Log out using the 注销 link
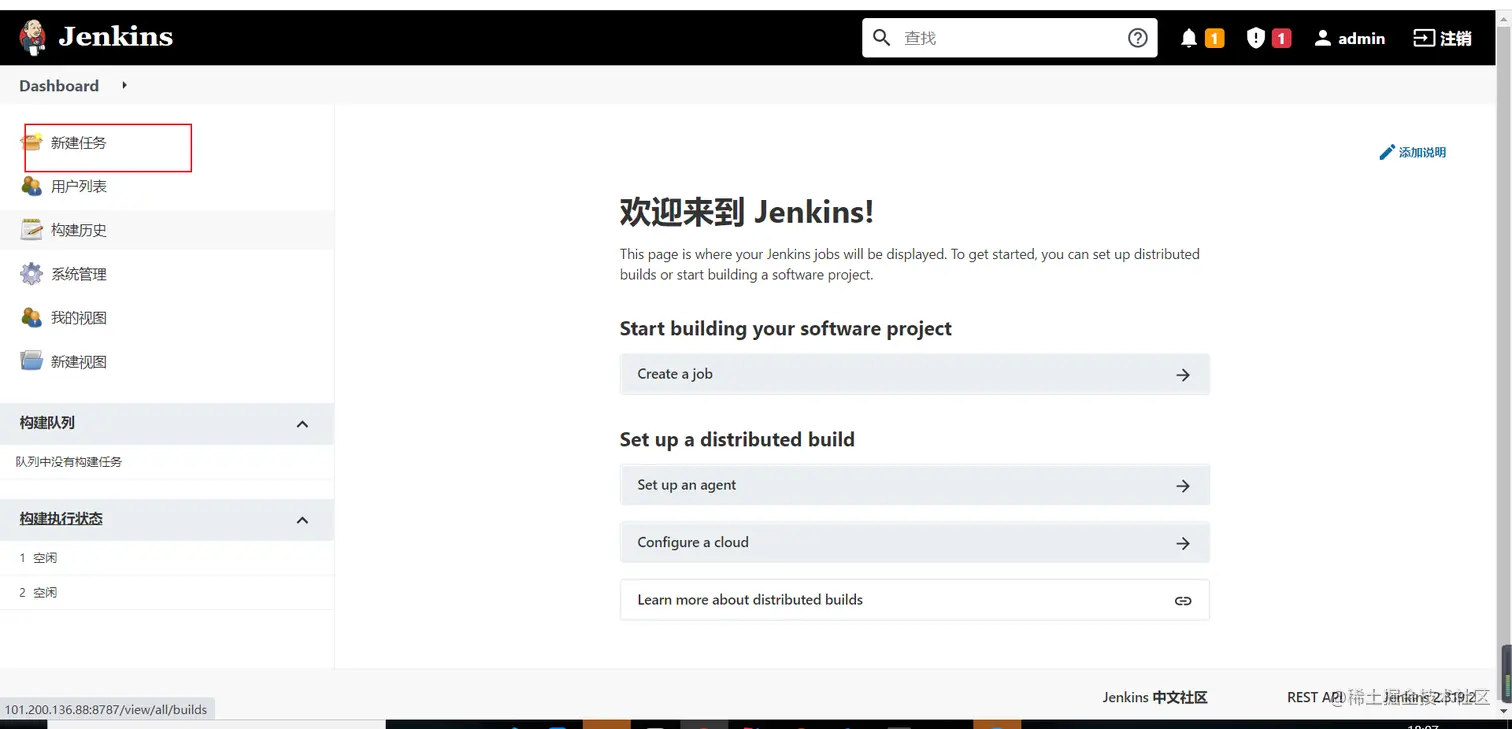 coord(1442,38)
